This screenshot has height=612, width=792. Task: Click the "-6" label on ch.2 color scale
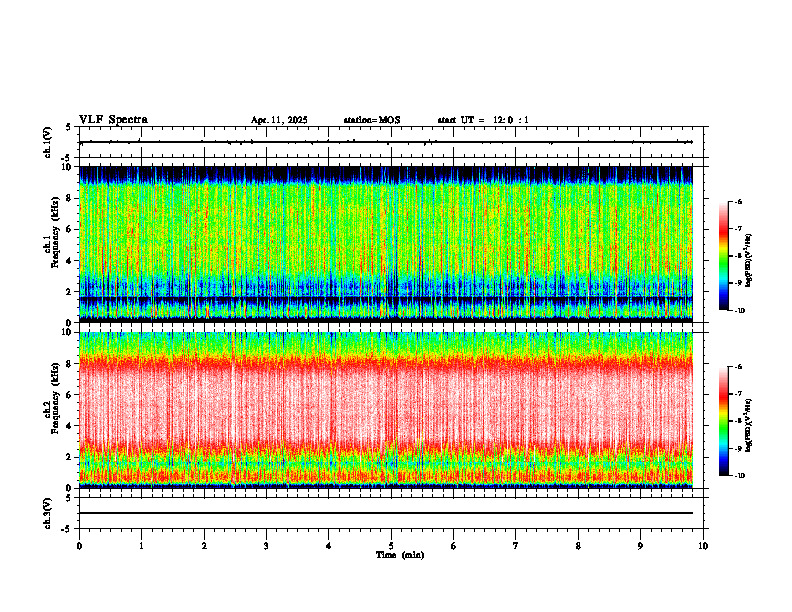pyautogui.click(x=738, y=367)
